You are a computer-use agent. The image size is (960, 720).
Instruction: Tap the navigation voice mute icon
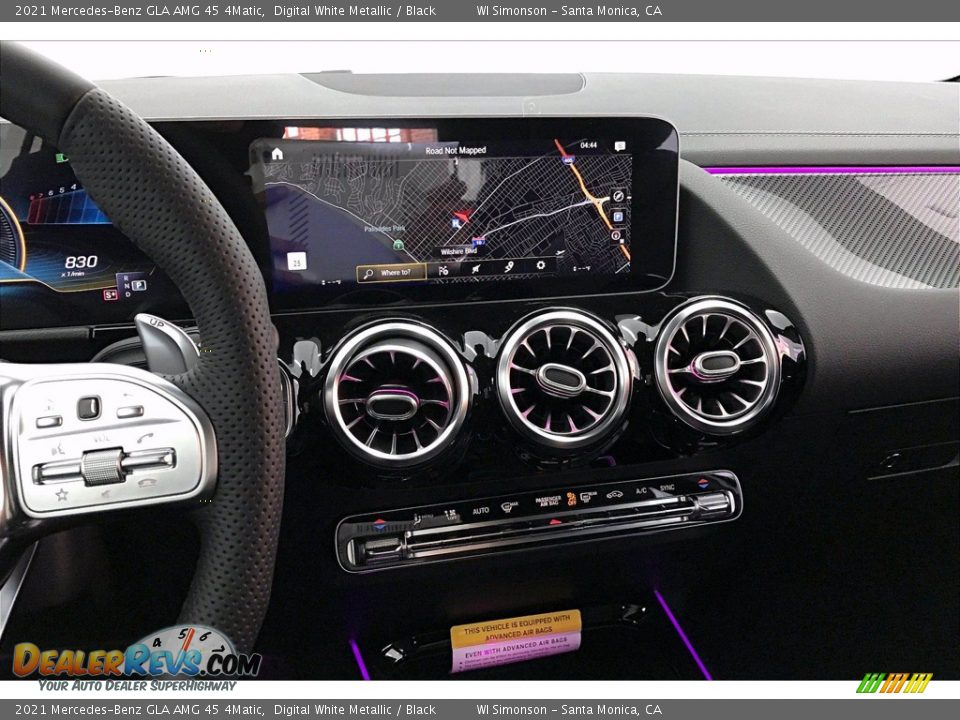476,268
